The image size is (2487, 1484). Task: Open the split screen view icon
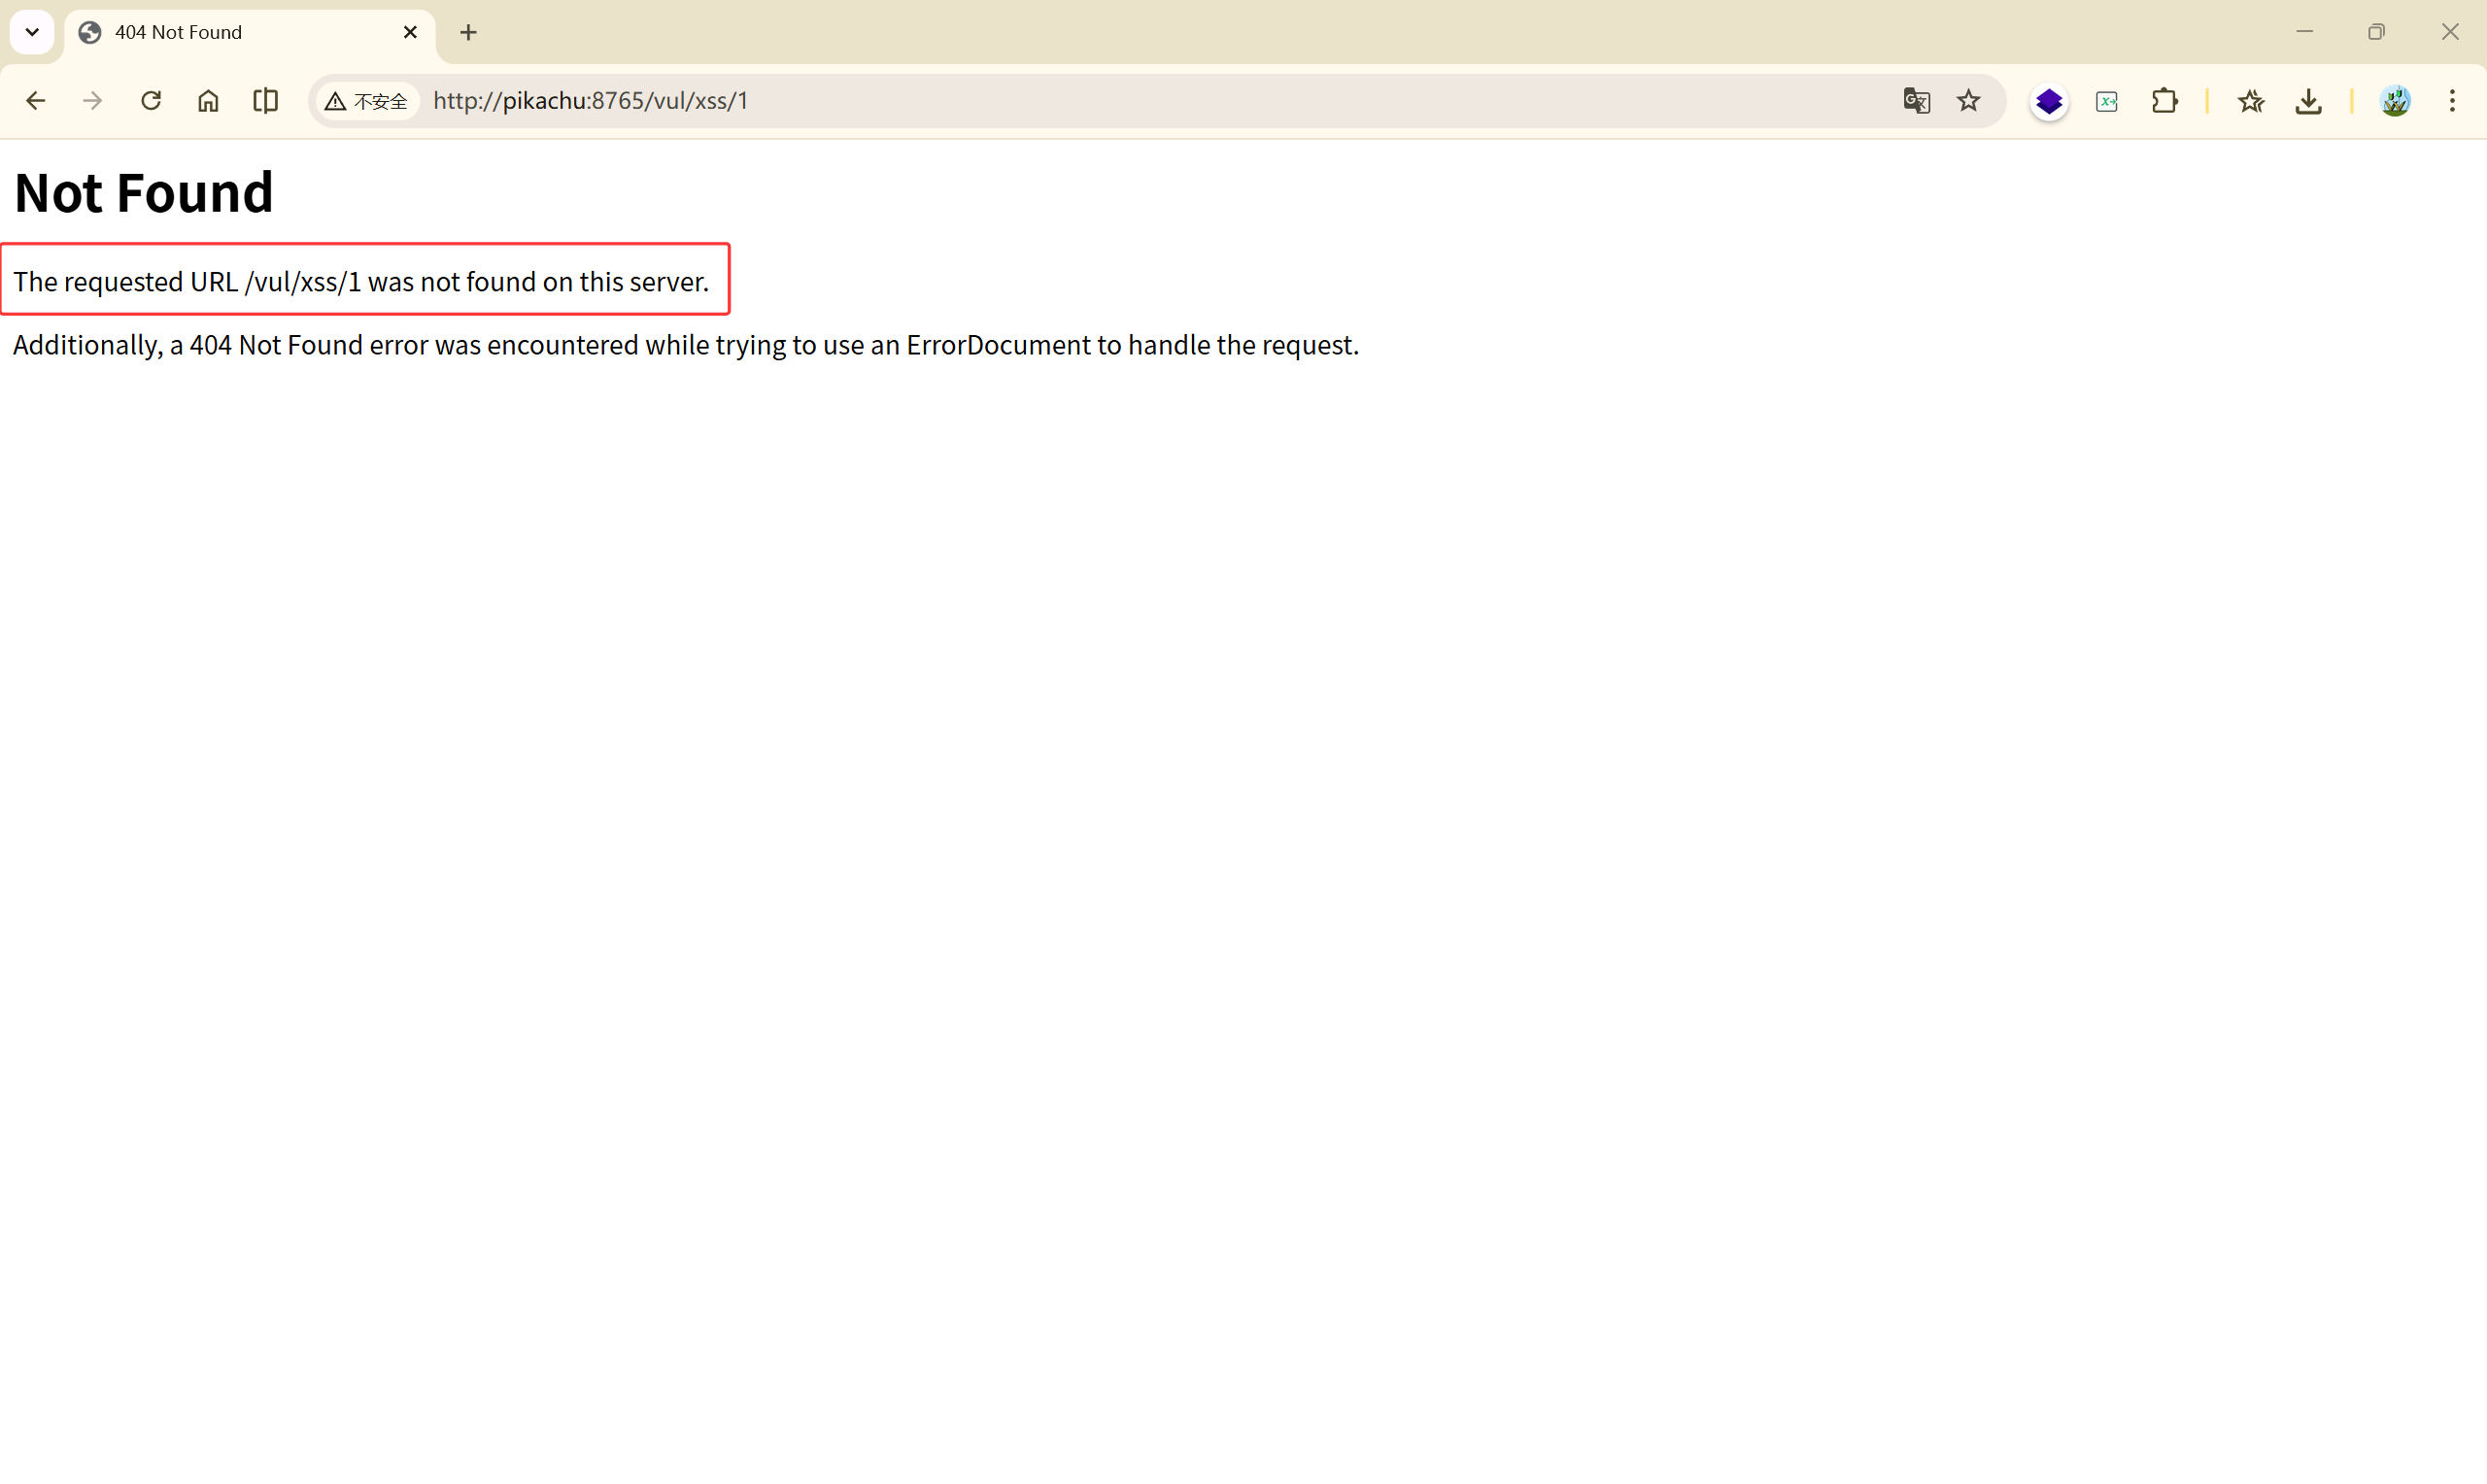(266, 101)
